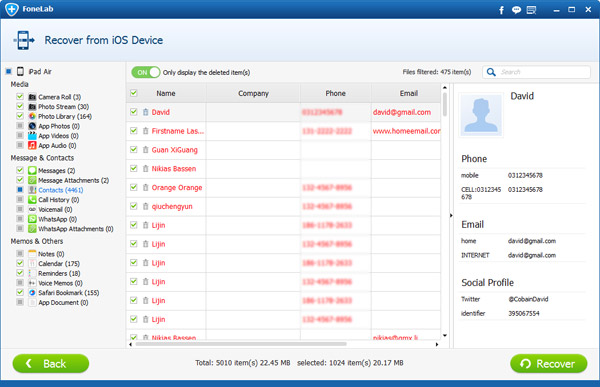Open Voice Memos (0) category
This screenshot has height=387, width=600.
(x=60, y=283)
